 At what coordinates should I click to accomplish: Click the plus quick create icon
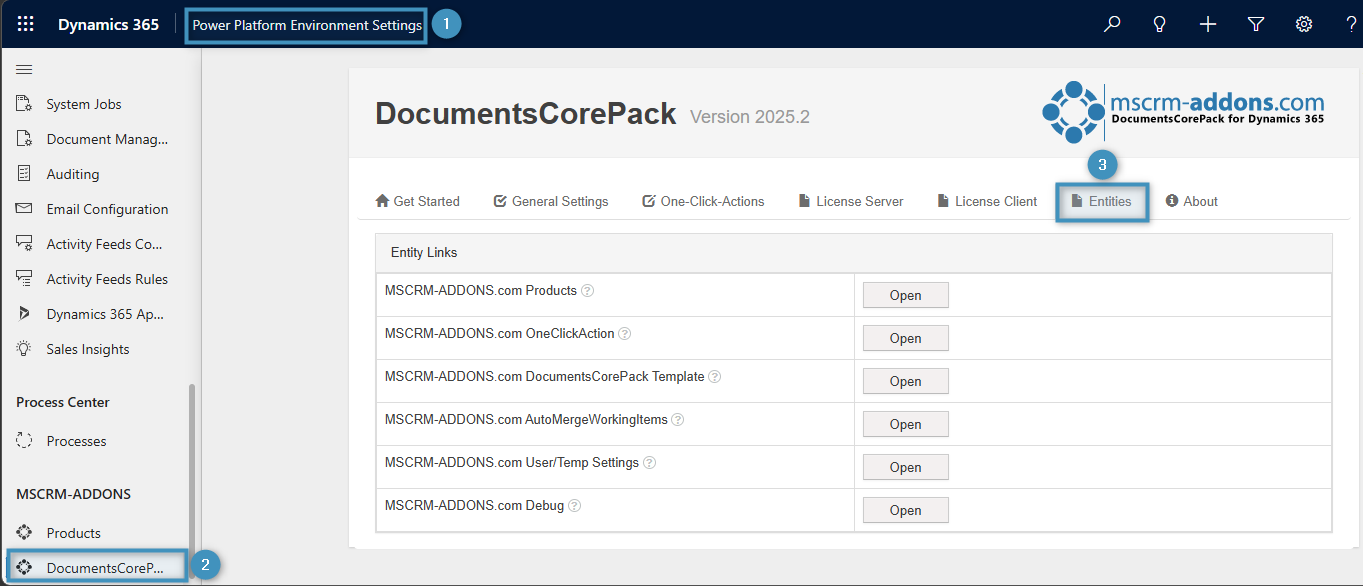[x=1208, y=24]
